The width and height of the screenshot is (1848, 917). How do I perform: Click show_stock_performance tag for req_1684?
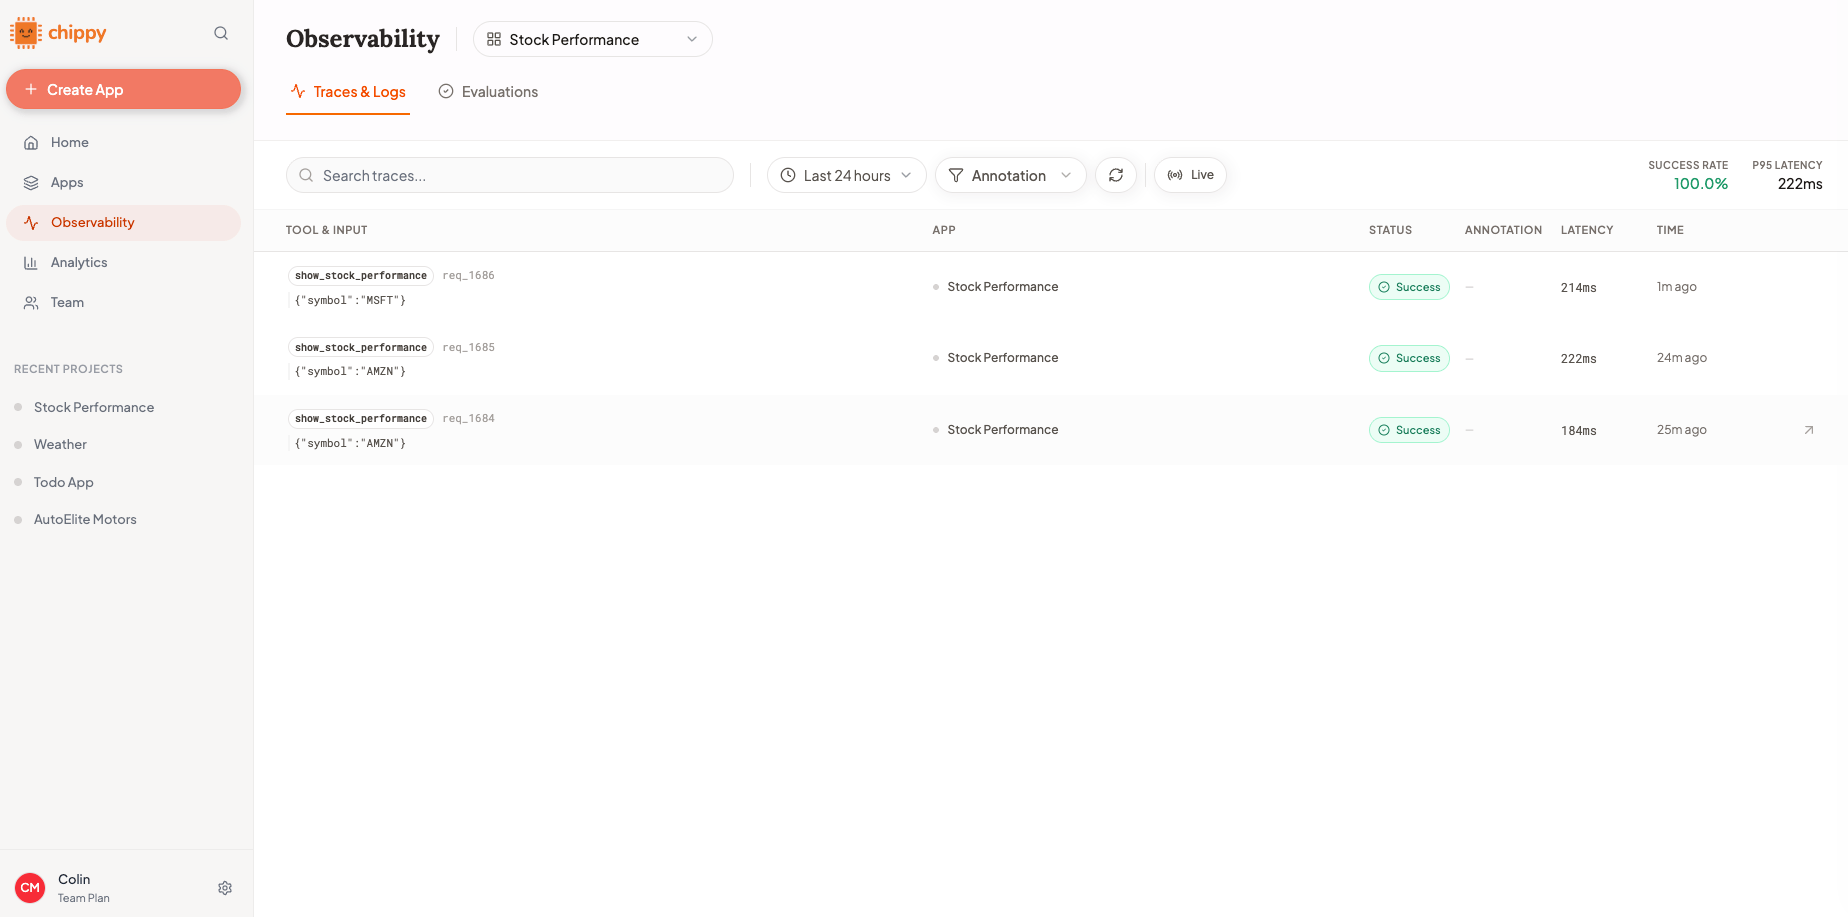[361, 418]
